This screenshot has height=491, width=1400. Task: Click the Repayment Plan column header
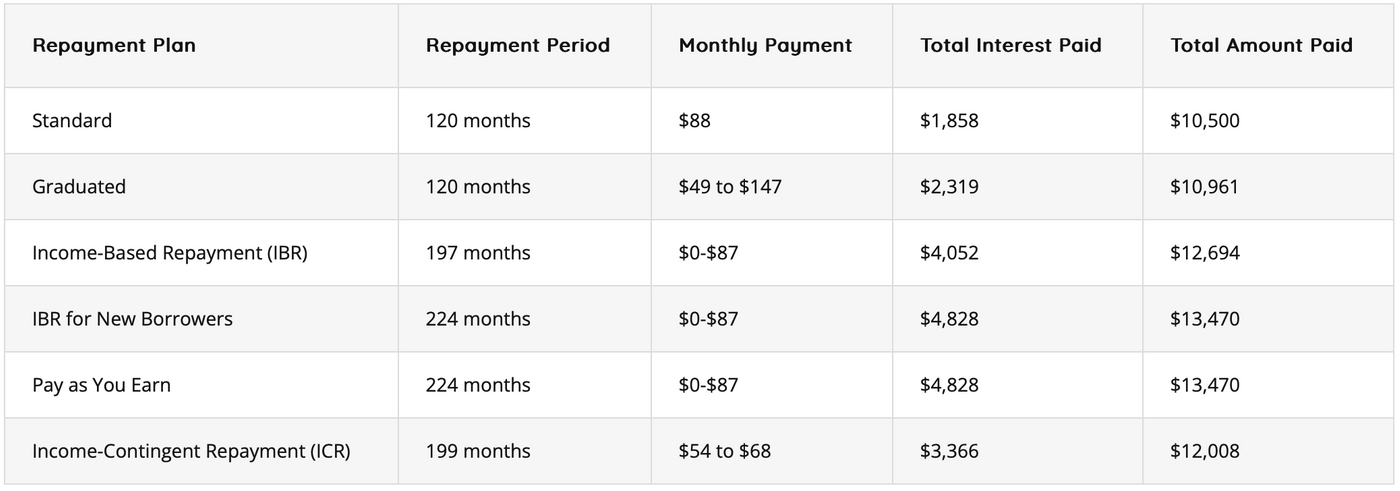point(114,46)
